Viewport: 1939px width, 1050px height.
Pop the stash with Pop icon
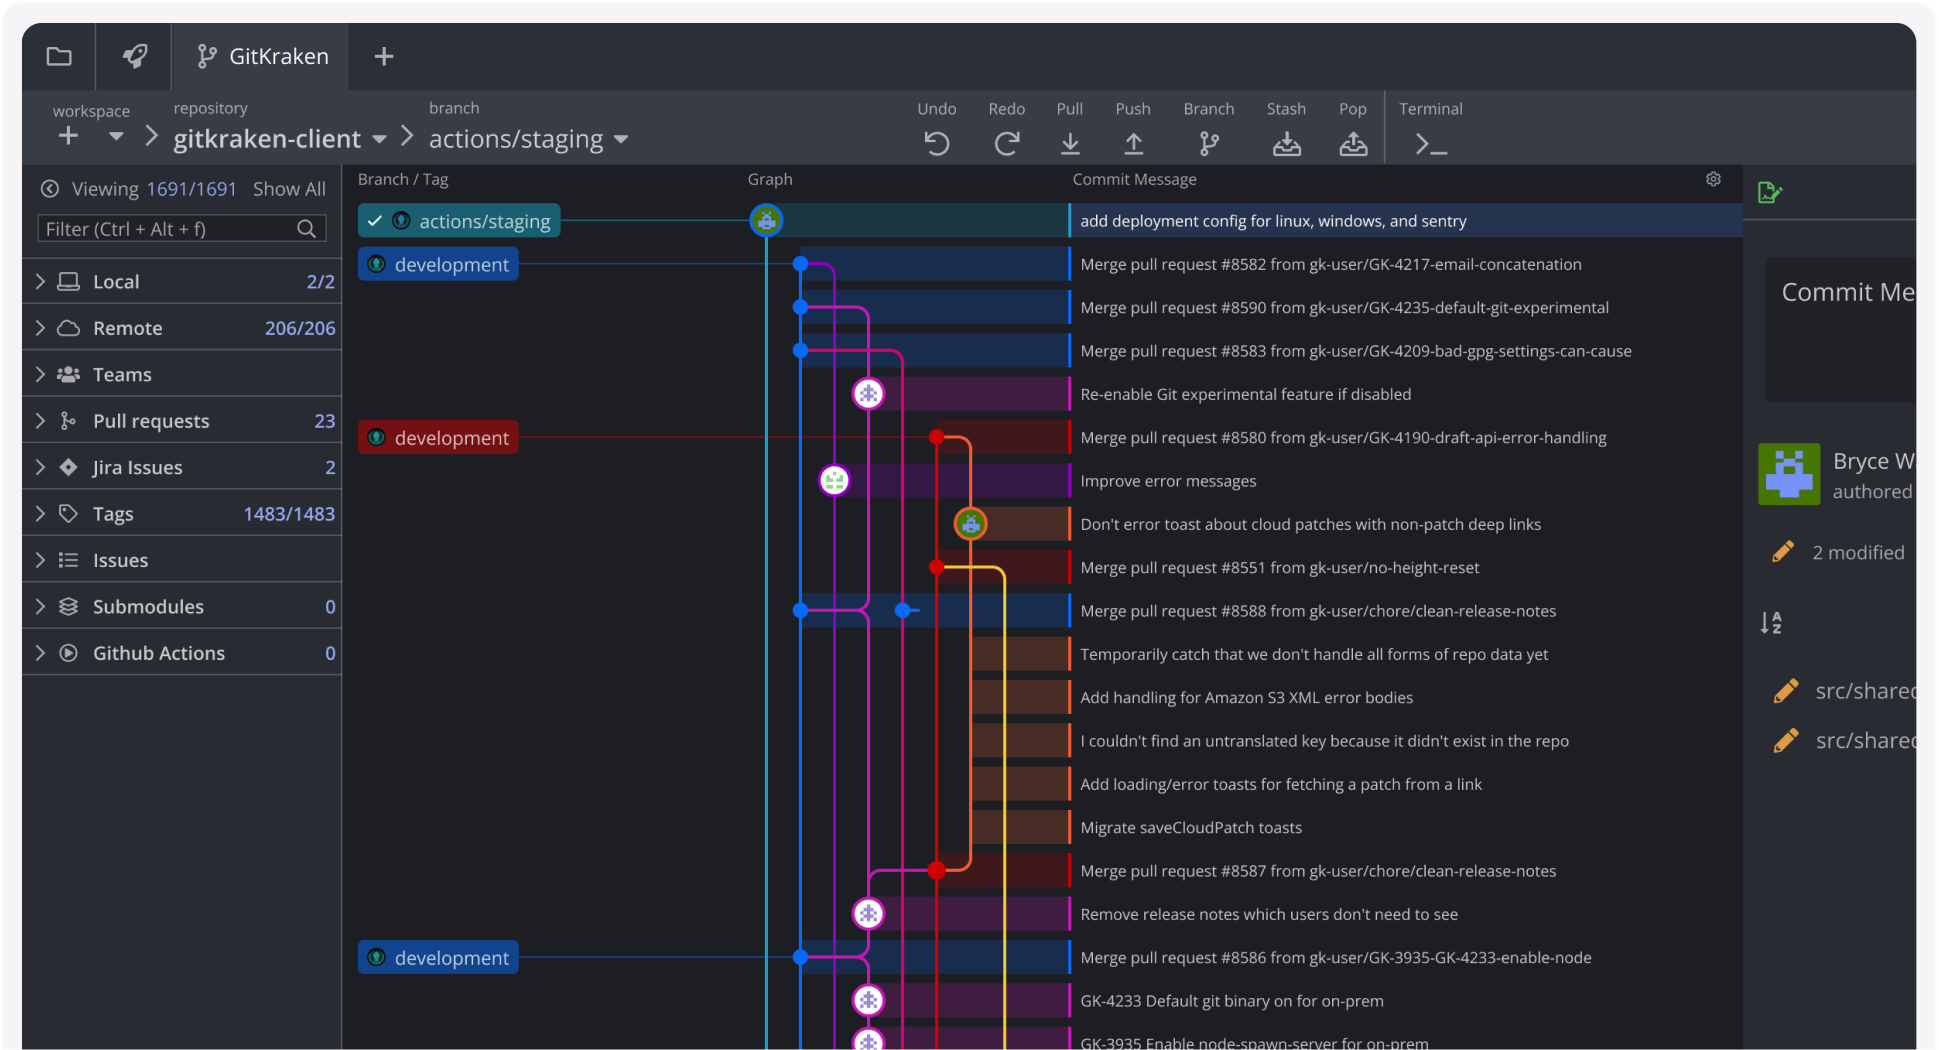click(1352, 144)
